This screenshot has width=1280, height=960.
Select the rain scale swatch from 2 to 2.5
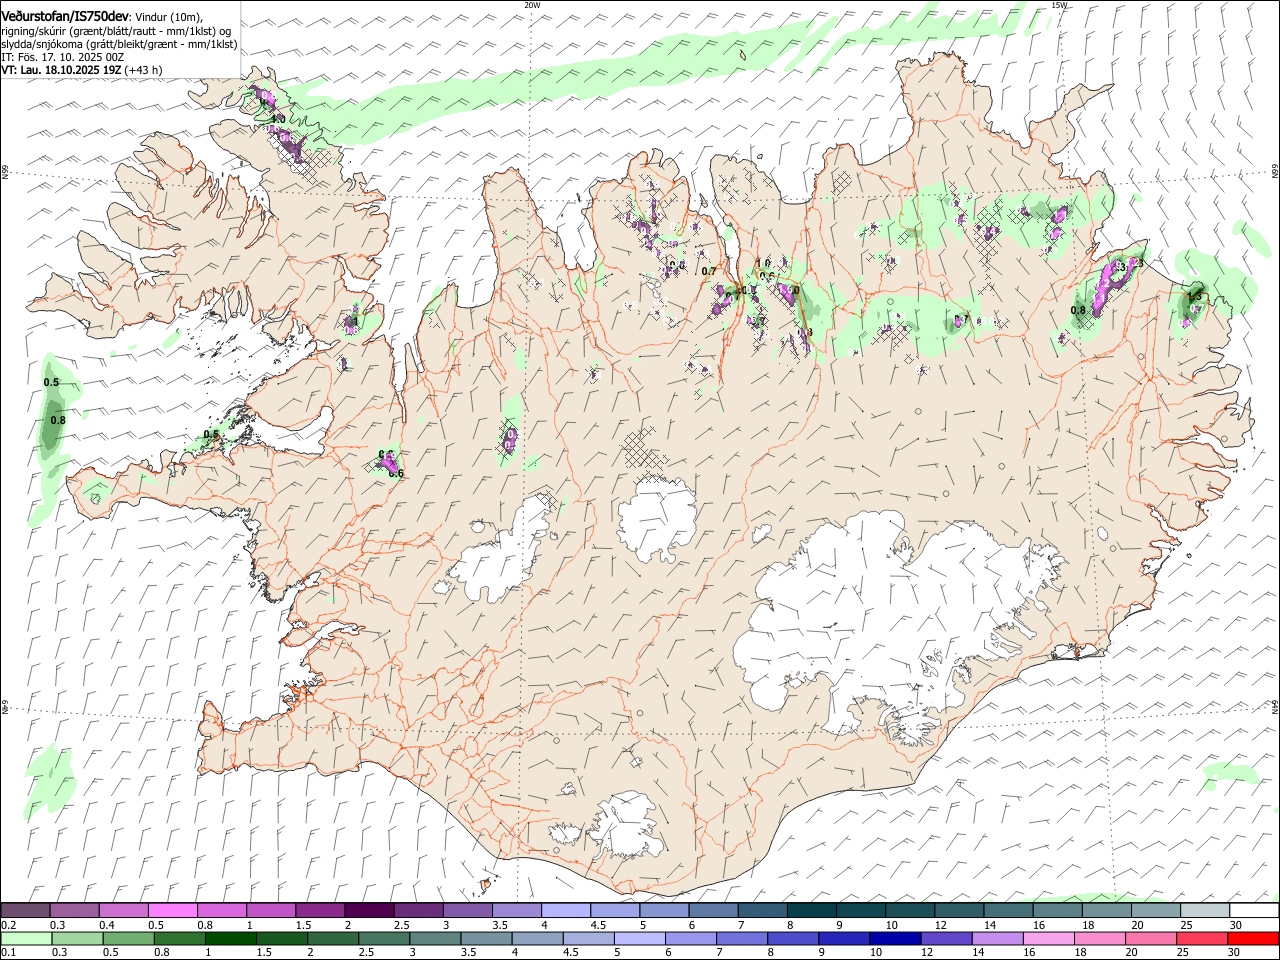(333, 939)
